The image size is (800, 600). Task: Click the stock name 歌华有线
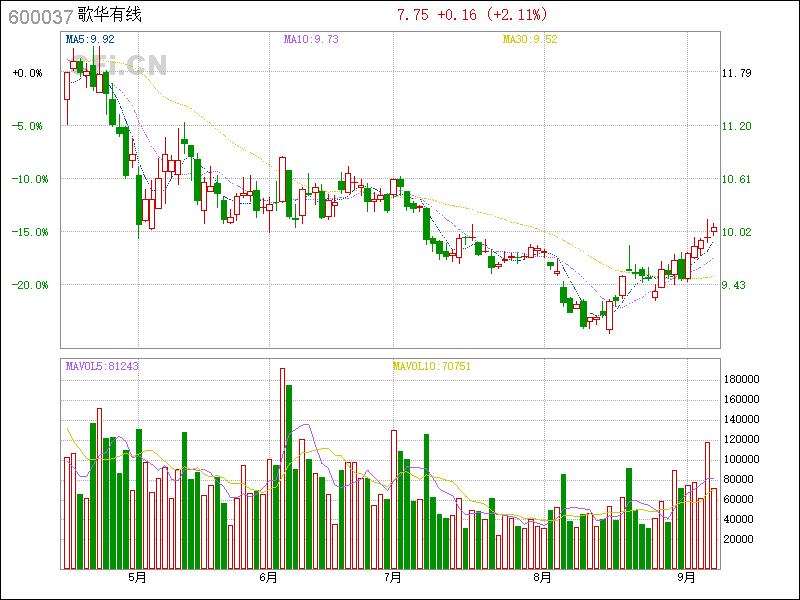pos(110,16)
